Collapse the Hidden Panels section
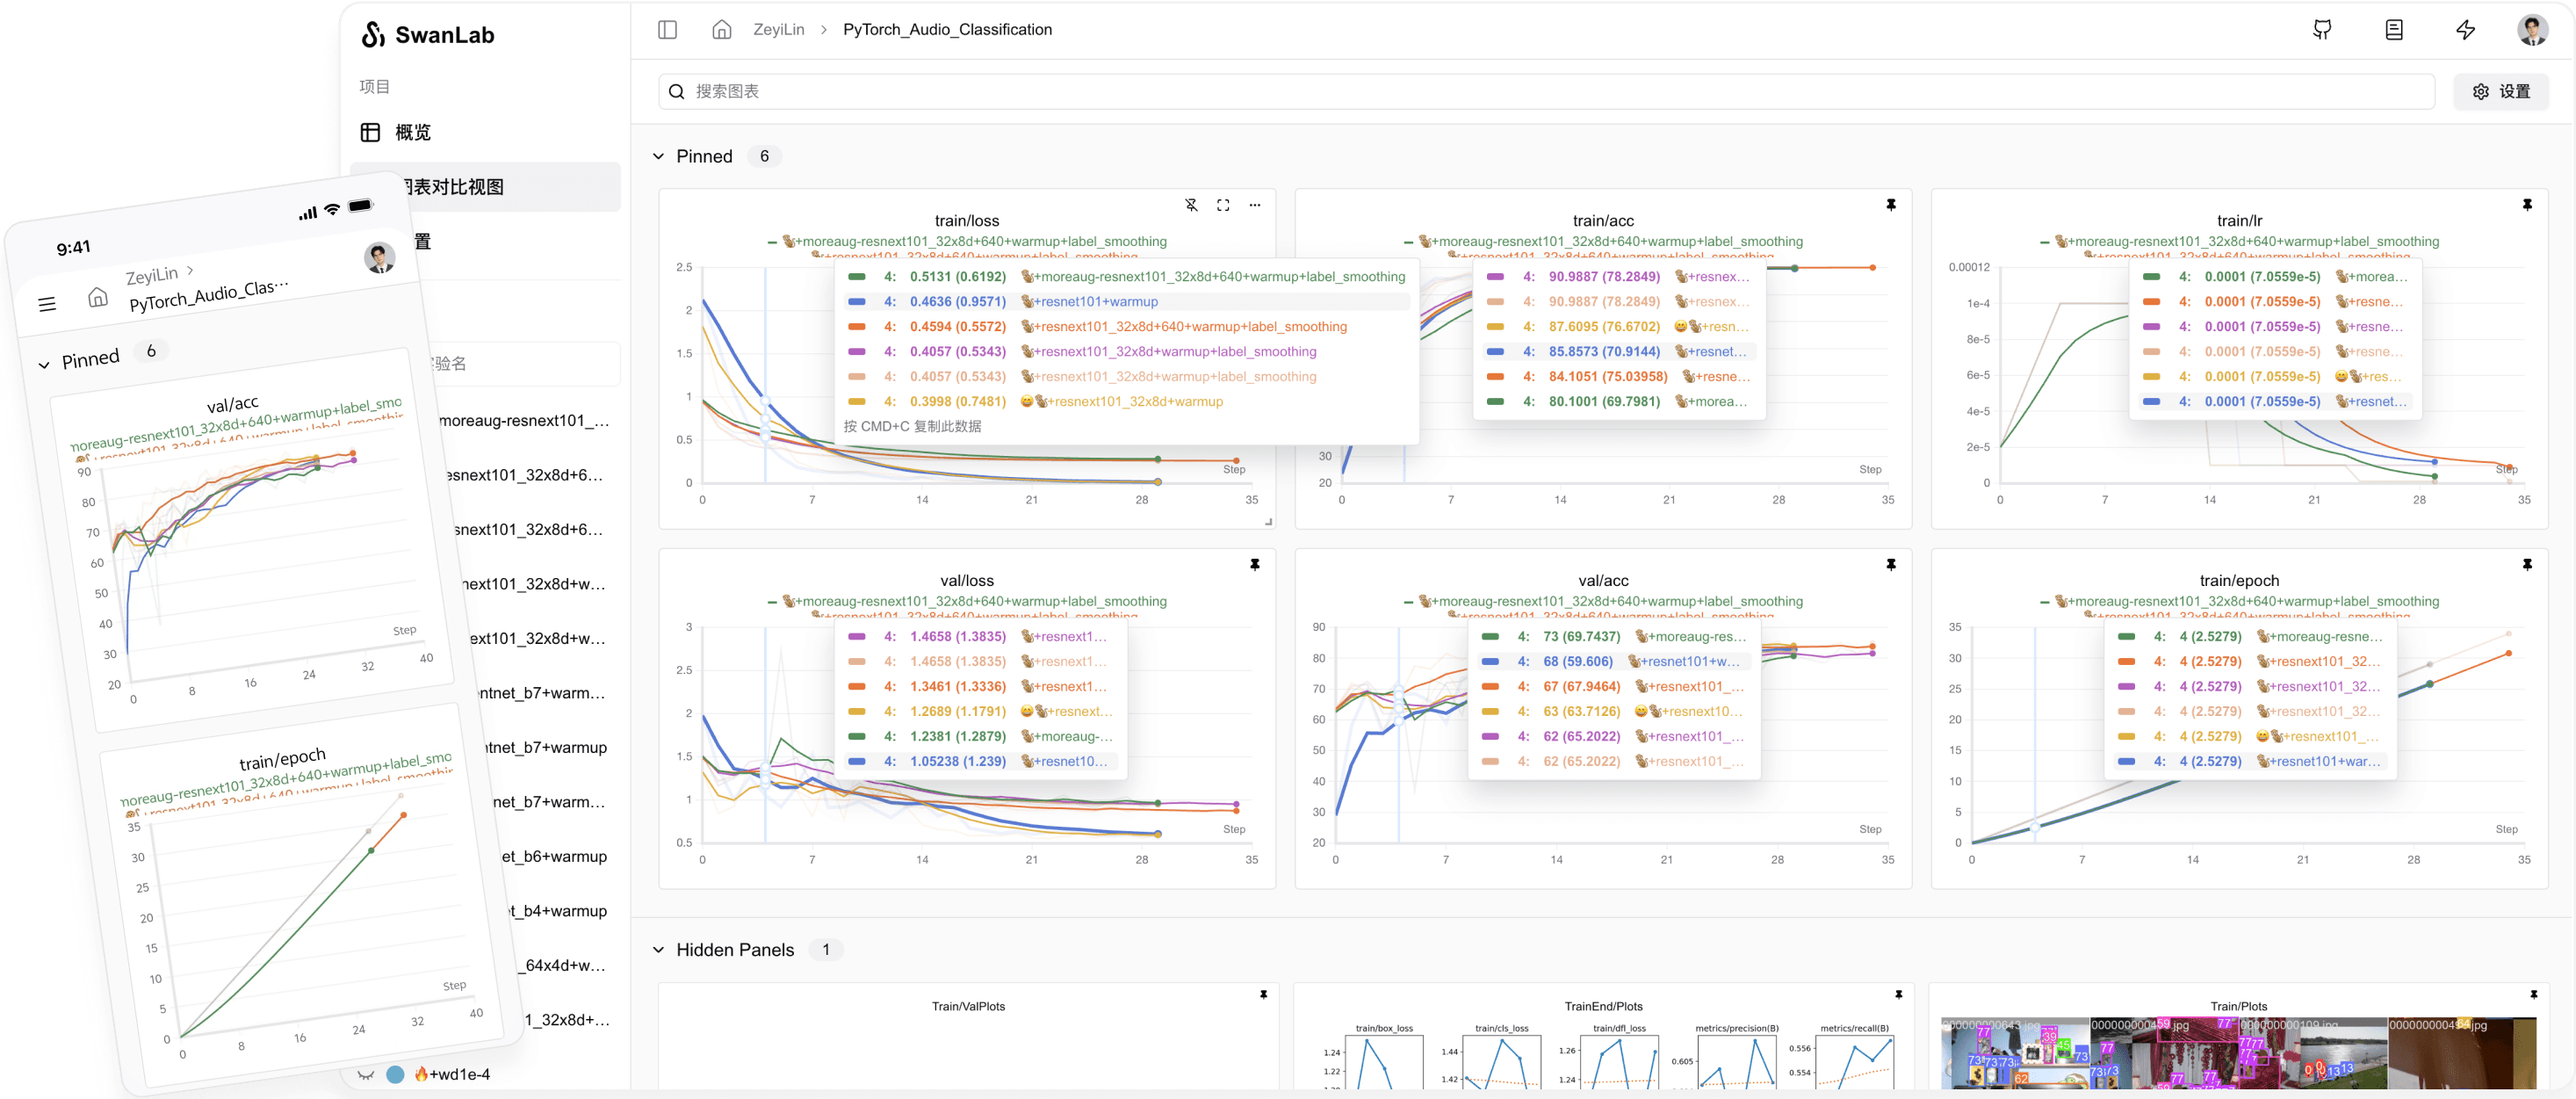 coord(658,950)
